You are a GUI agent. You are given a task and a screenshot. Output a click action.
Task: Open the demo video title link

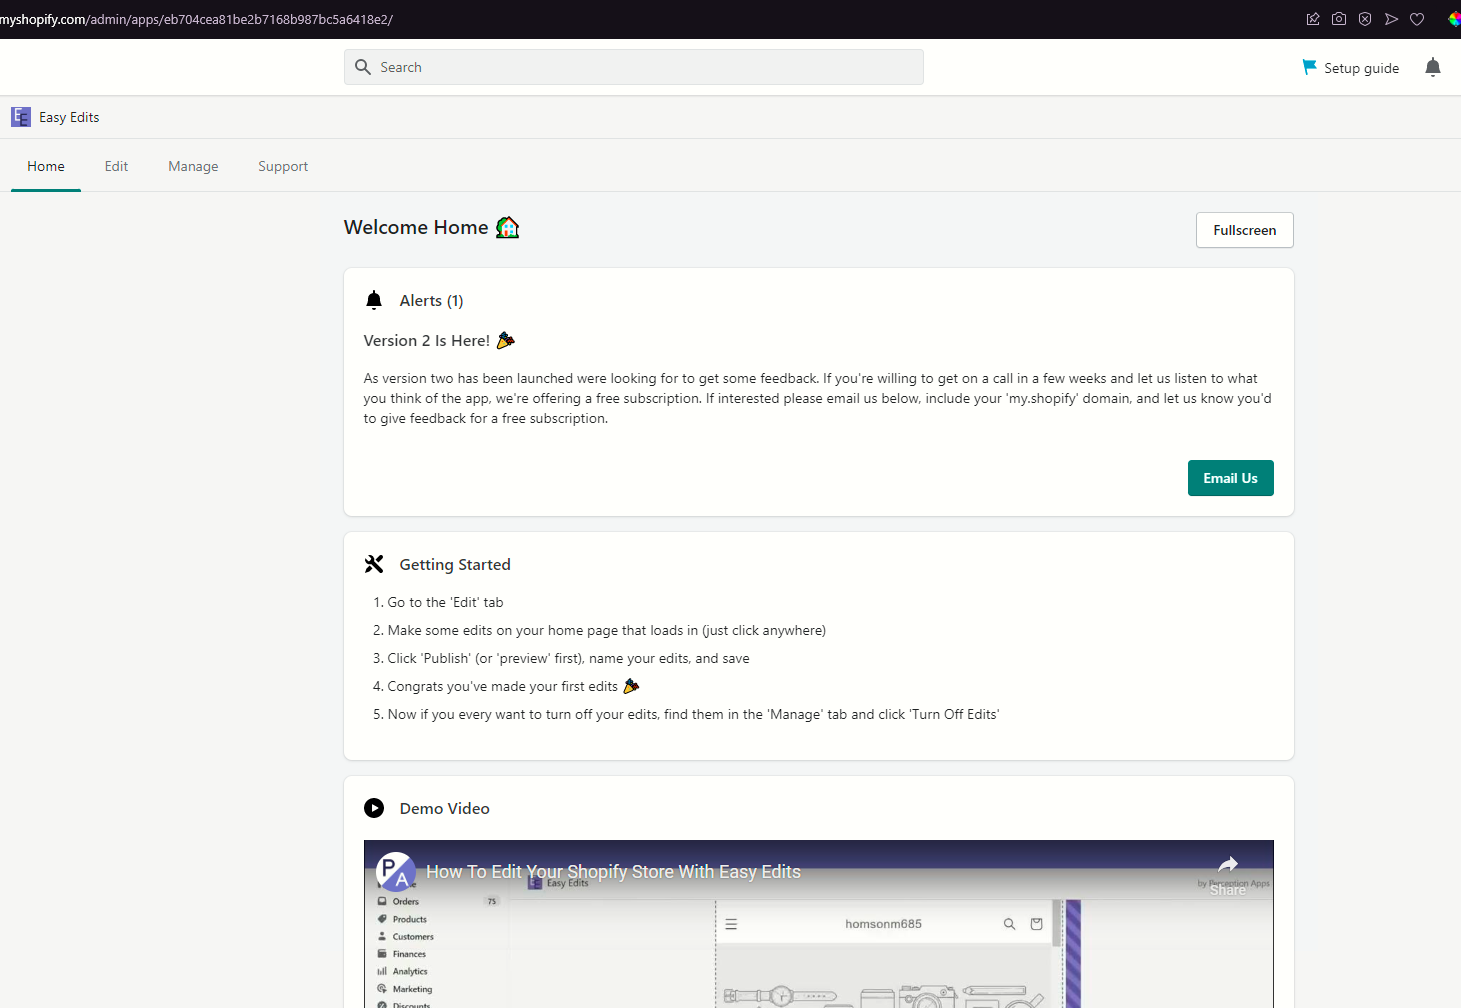613,872
